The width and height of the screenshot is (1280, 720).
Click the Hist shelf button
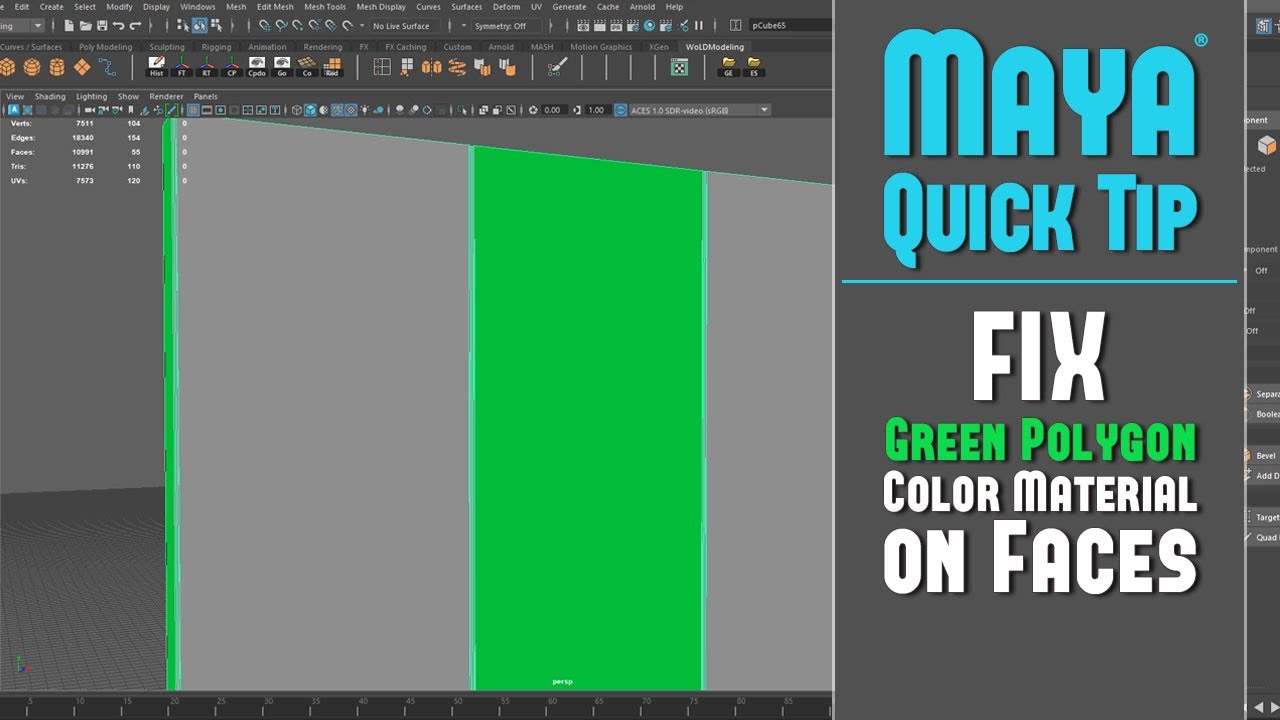click(x=157, y=67)
